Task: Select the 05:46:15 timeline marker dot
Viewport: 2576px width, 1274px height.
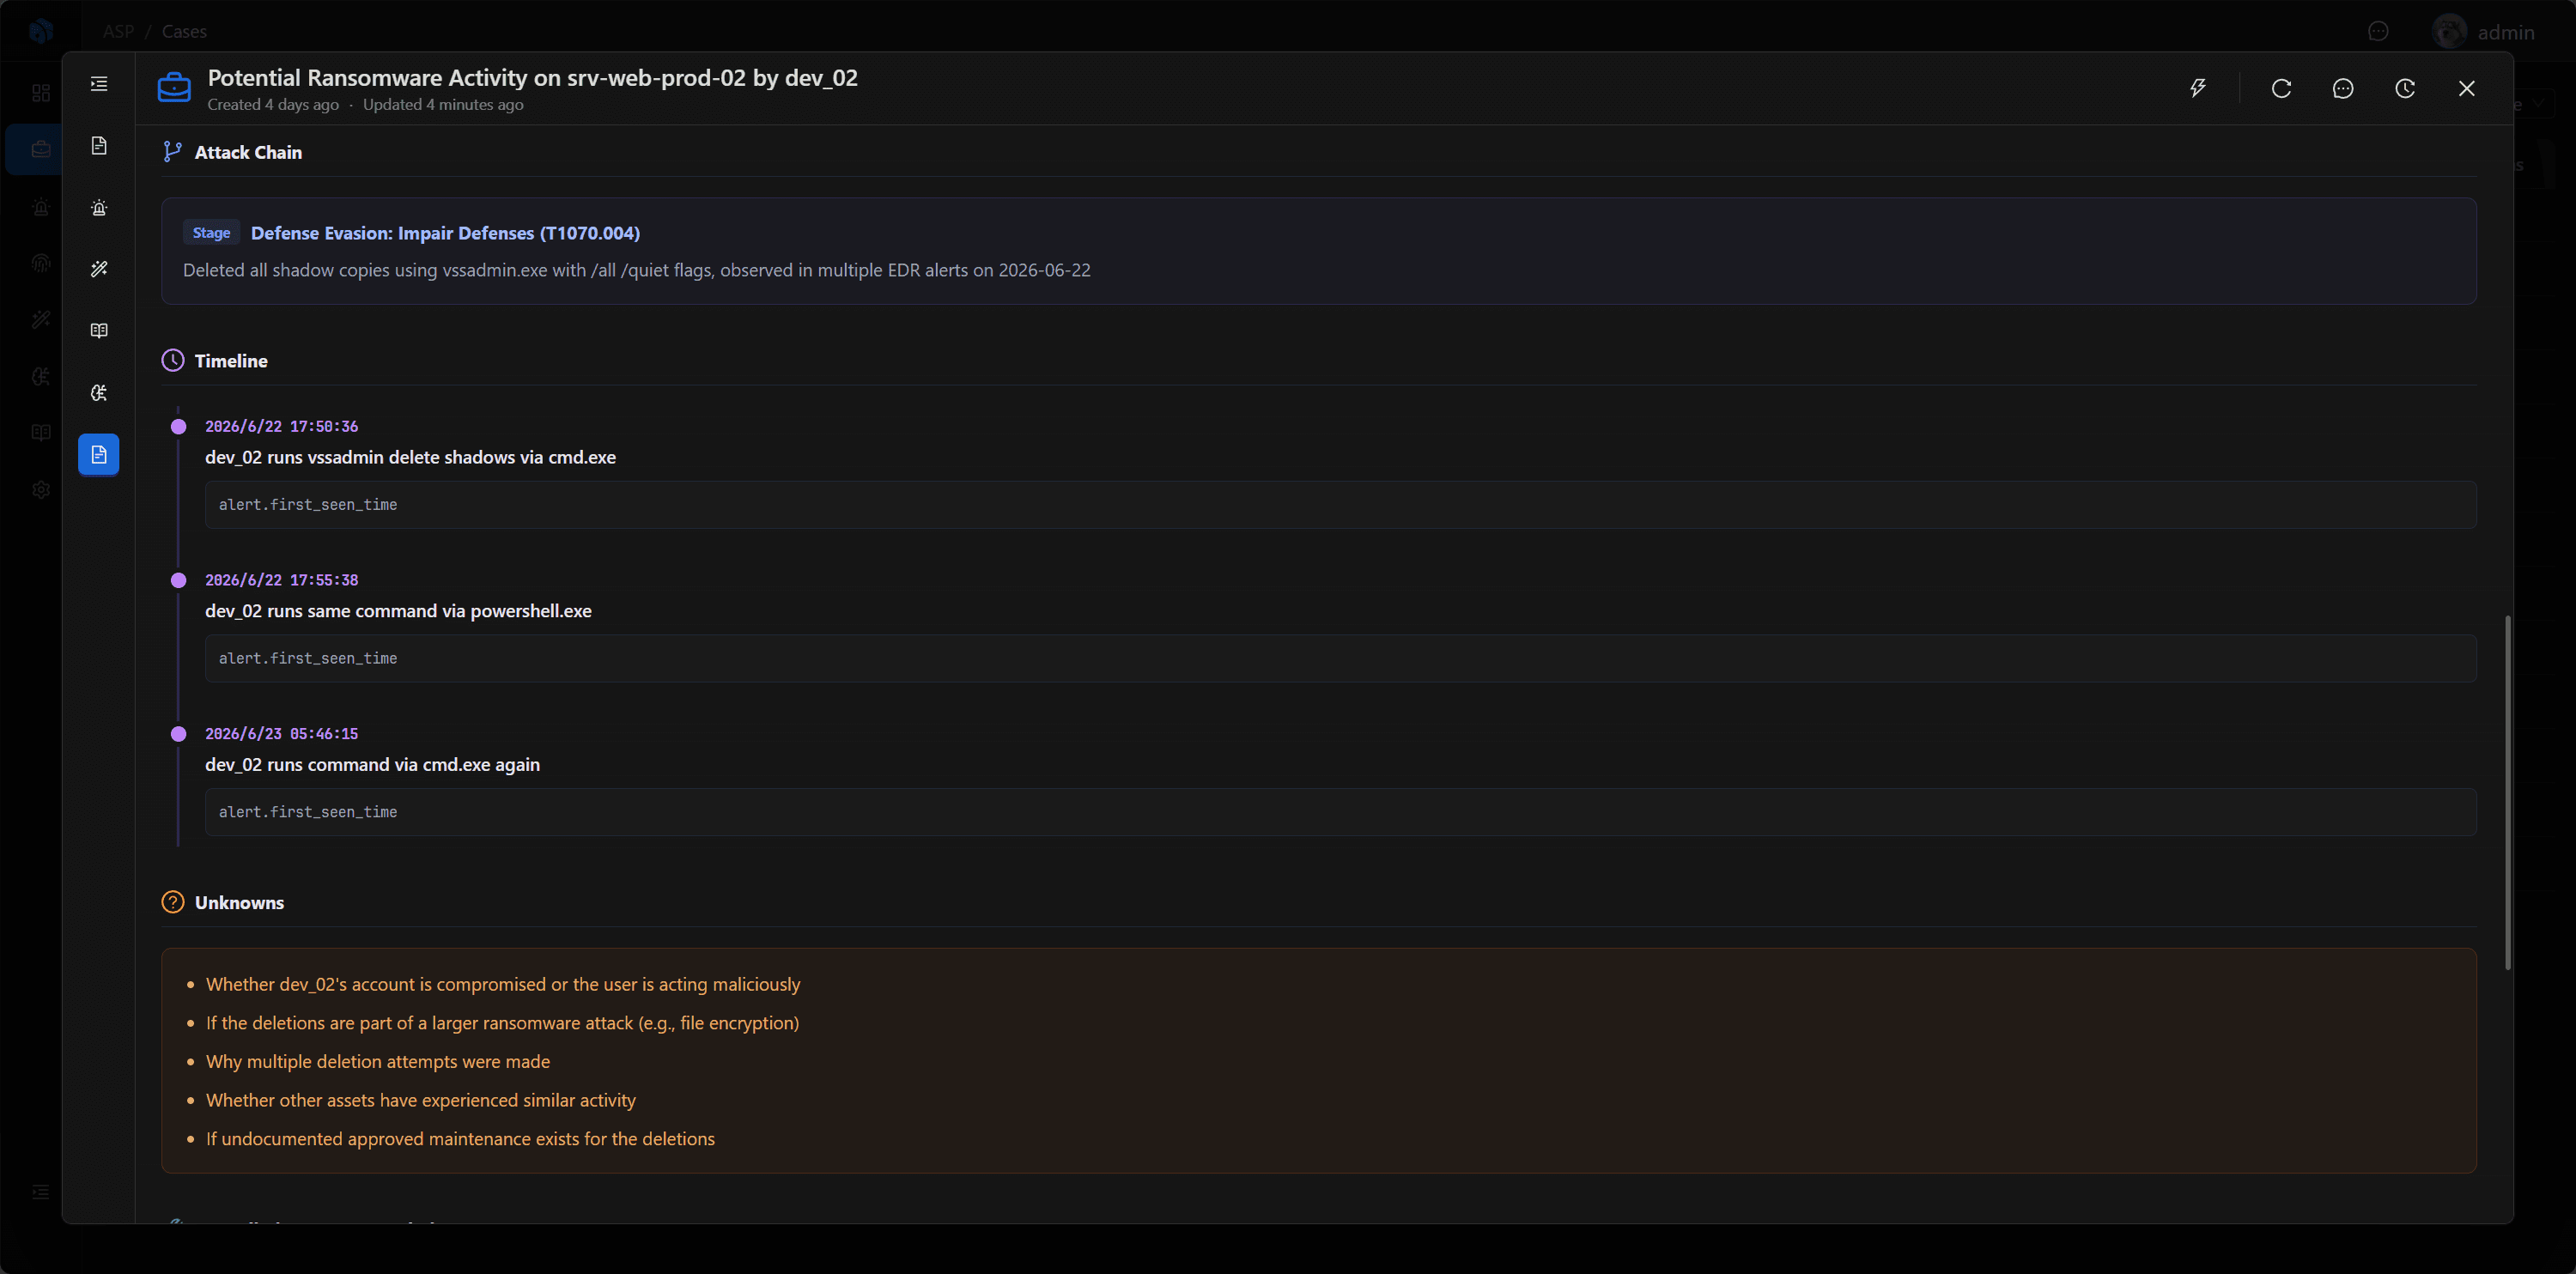Action: (179, 734)
